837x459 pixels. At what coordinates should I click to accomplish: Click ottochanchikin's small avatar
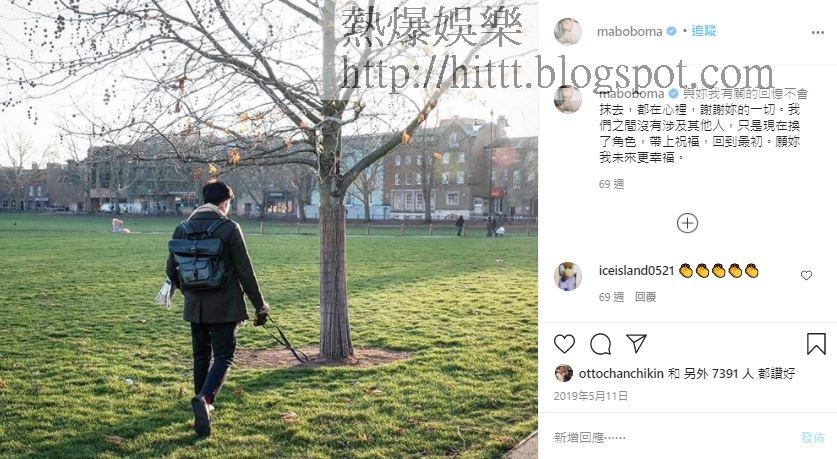pyautogui.click(x=564, y=373)
